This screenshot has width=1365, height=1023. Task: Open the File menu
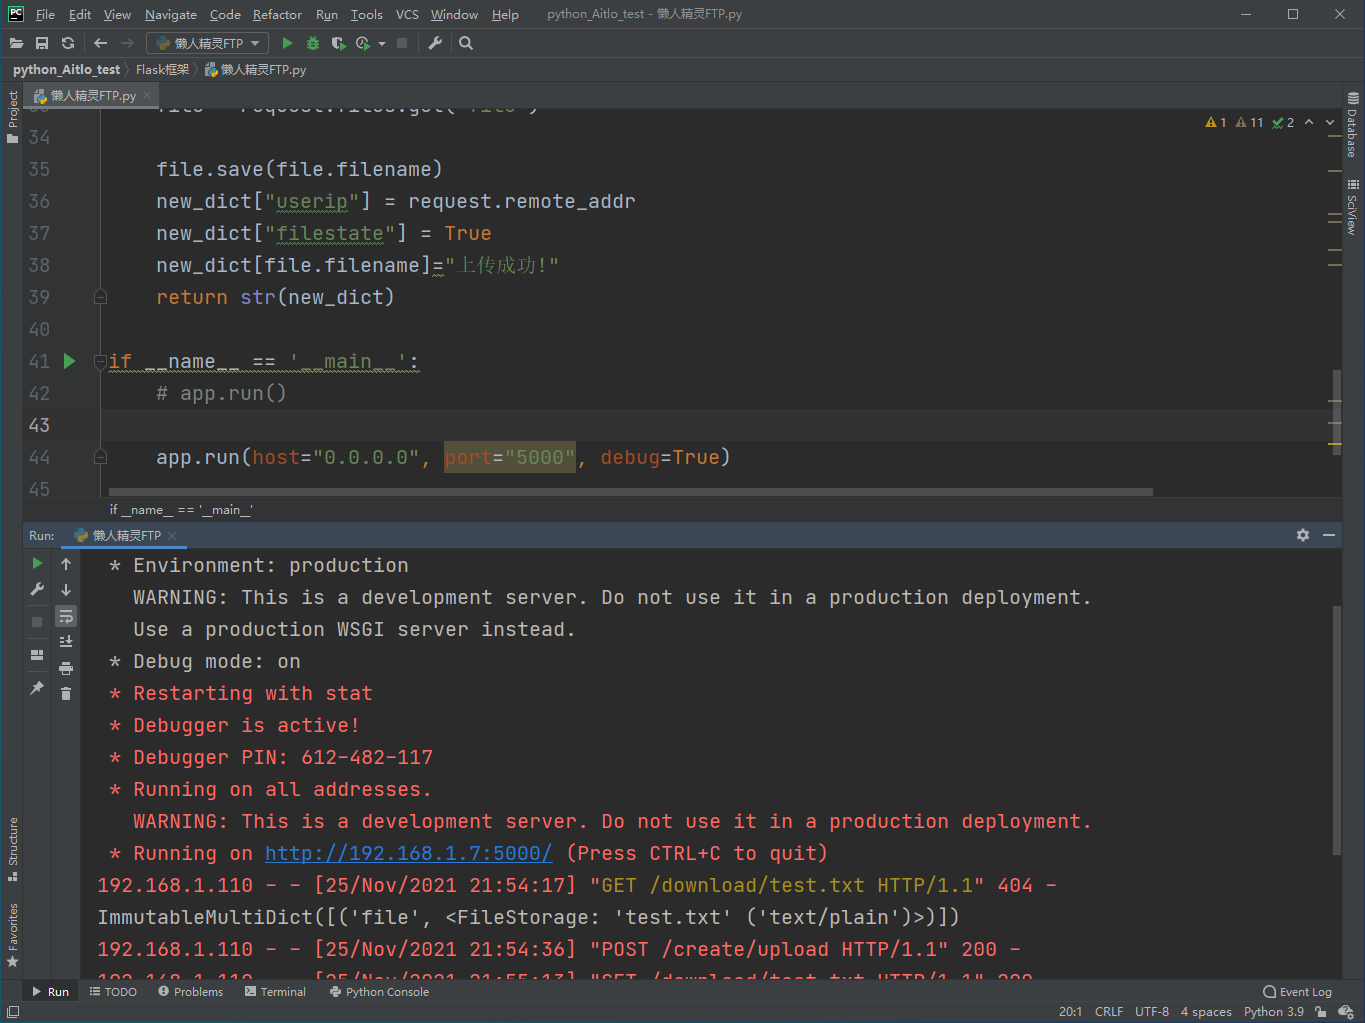pos(45,14)
